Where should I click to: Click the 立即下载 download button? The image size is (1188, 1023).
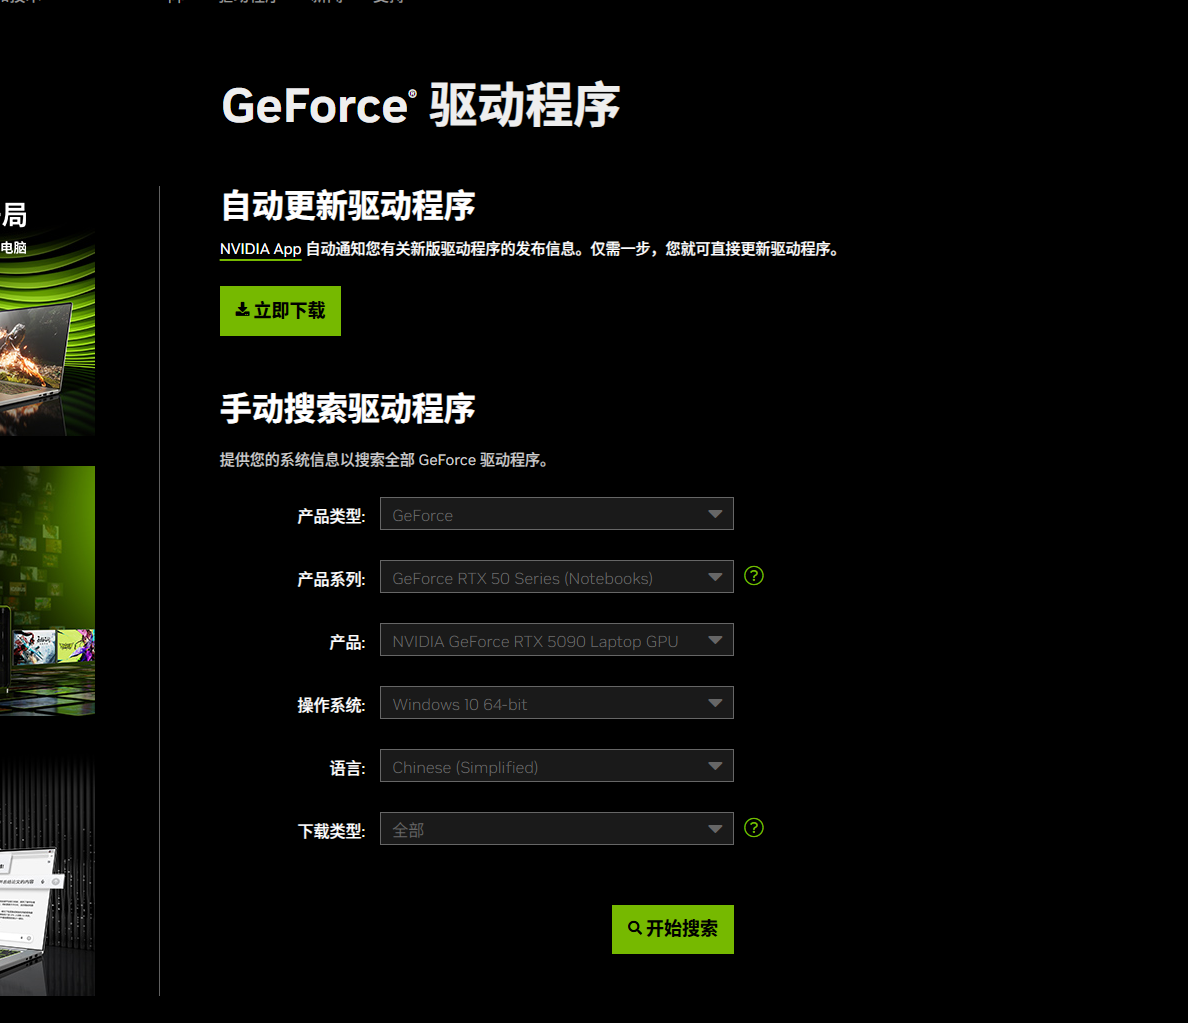pyautogui.click(x=280, y=311)
